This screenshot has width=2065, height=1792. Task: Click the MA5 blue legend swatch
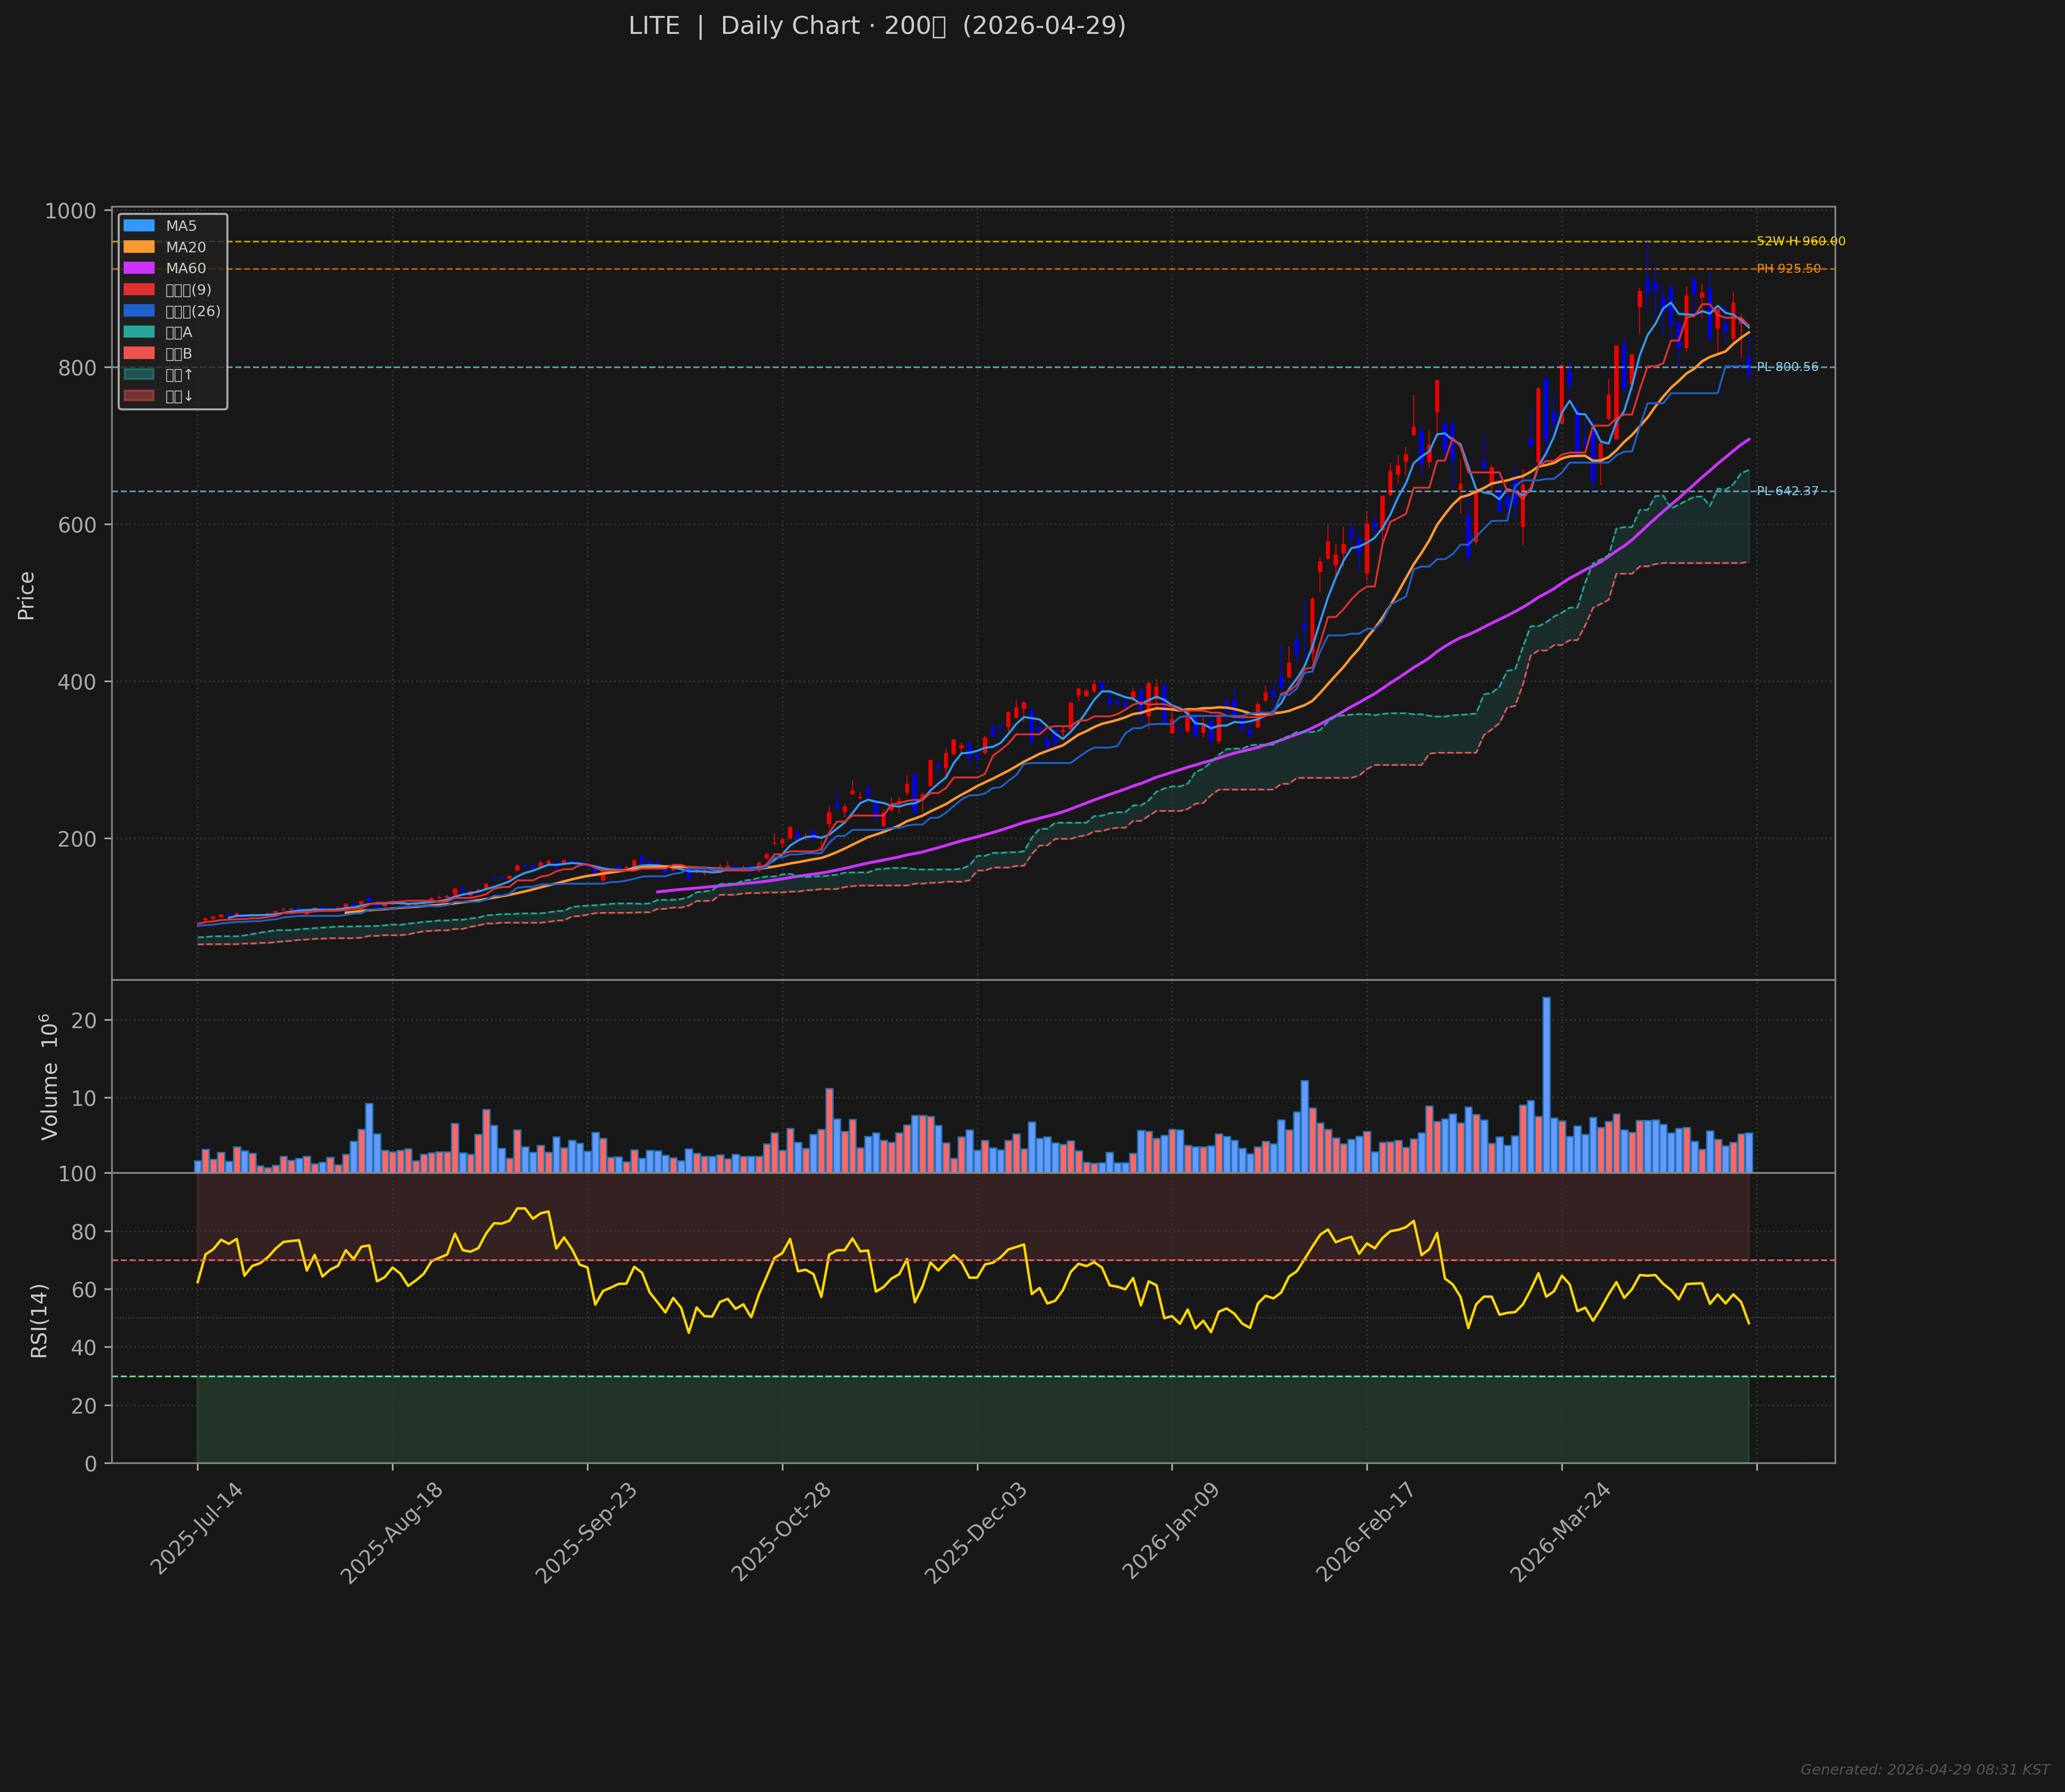(139, 226)
